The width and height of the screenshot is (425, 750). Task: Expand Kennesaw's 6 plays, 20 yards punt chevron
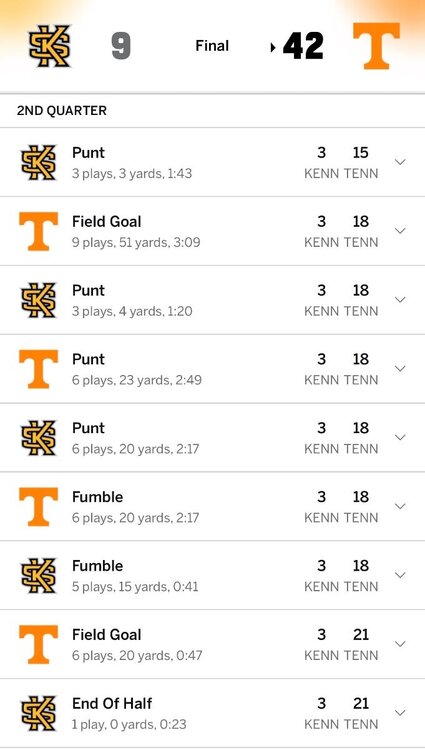(x=400, y=438)
